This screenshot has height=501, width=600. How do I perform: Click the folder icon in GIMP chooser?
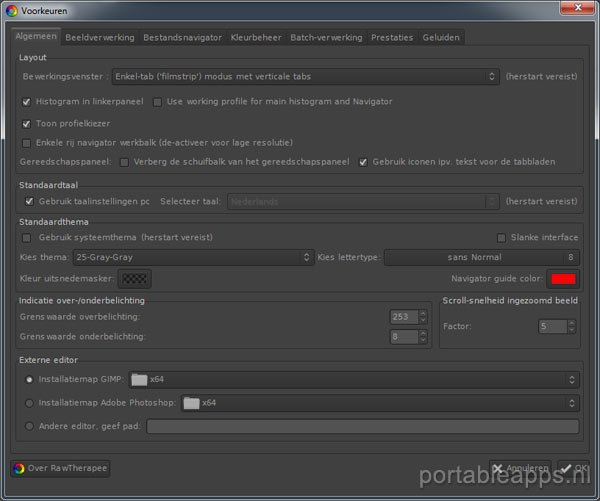tap(139, 380)
